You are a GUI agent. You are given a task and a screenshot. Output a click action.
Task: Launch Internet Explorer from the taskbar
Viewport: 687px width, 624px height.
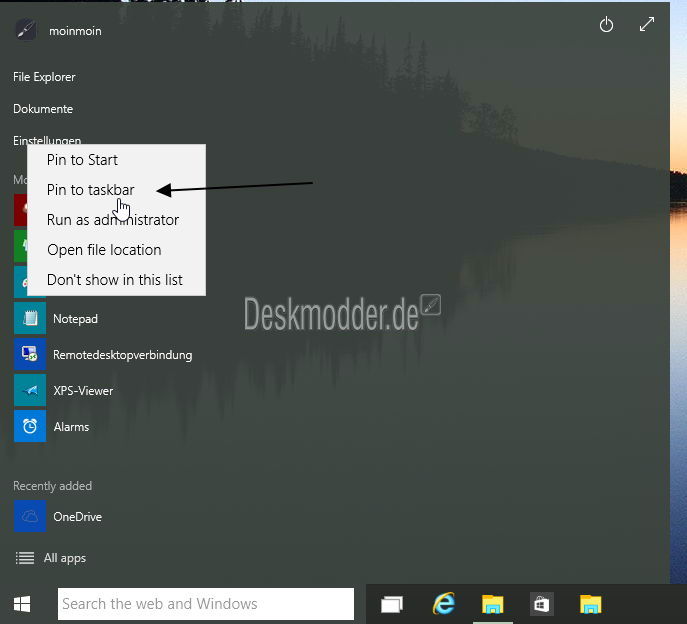coord(444,604)
